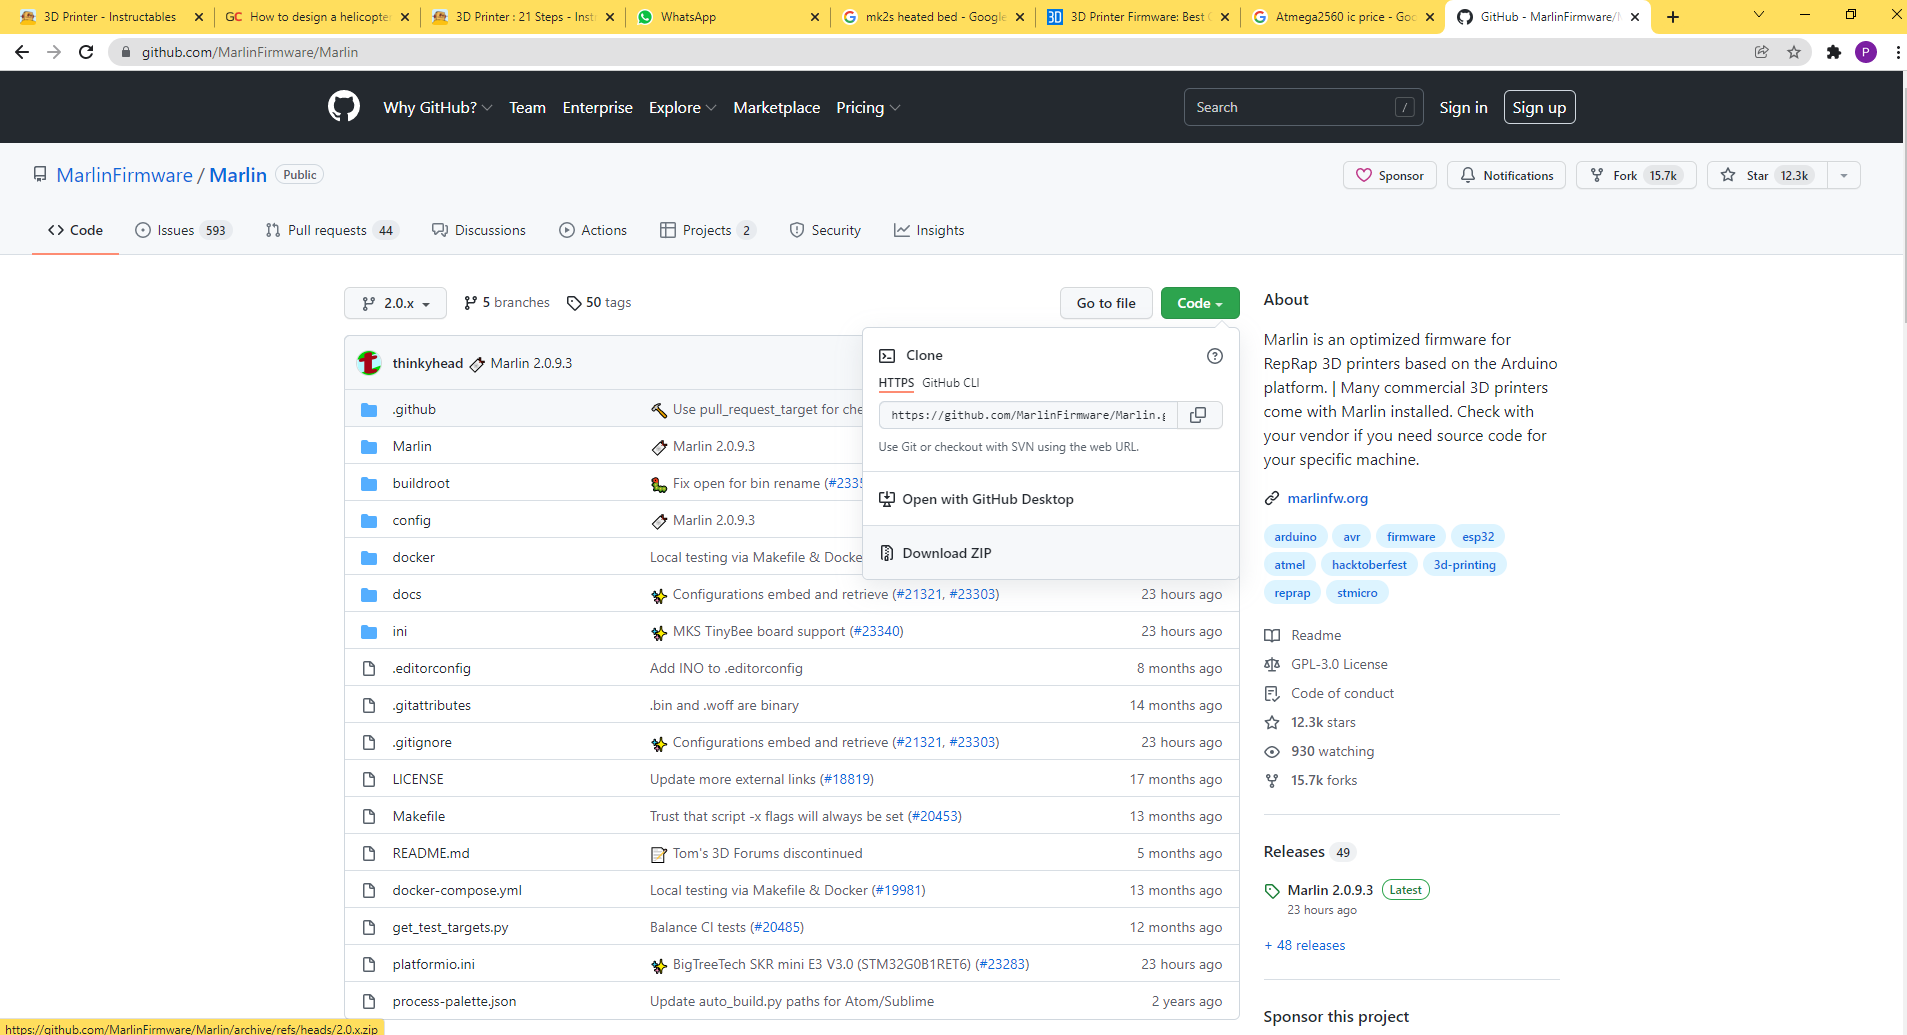Open new browser tab

coord(1673,17)
